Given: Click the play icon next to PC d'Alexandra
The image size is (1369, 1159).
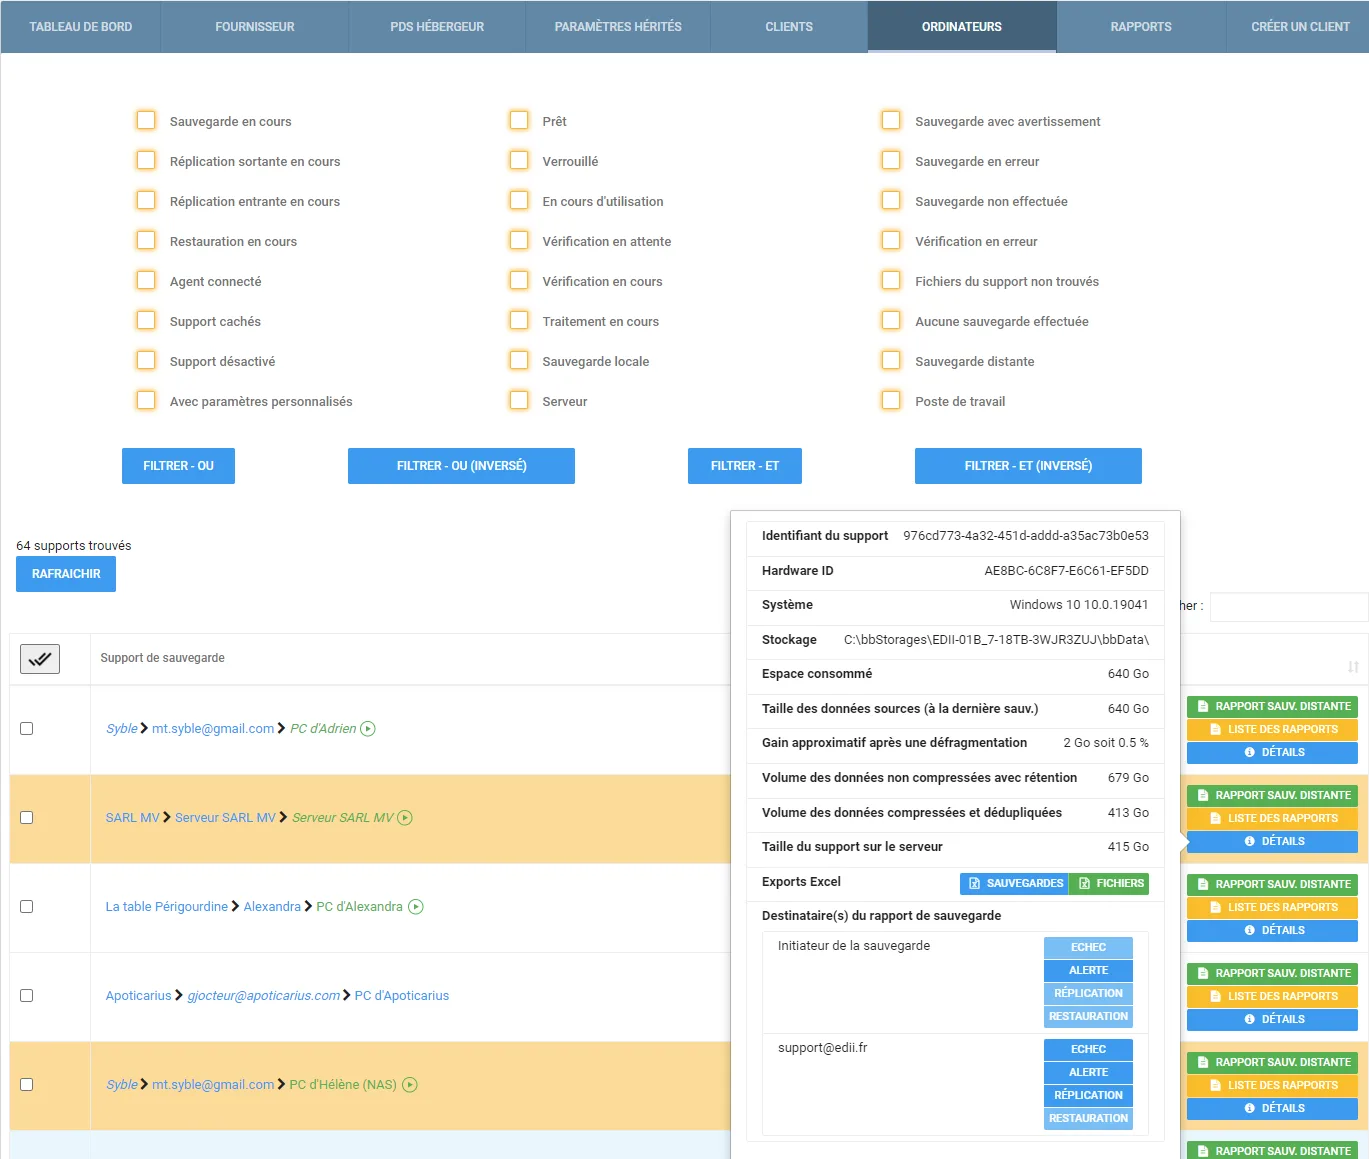Looking at the screenshot, I should (x=416, y=907).
